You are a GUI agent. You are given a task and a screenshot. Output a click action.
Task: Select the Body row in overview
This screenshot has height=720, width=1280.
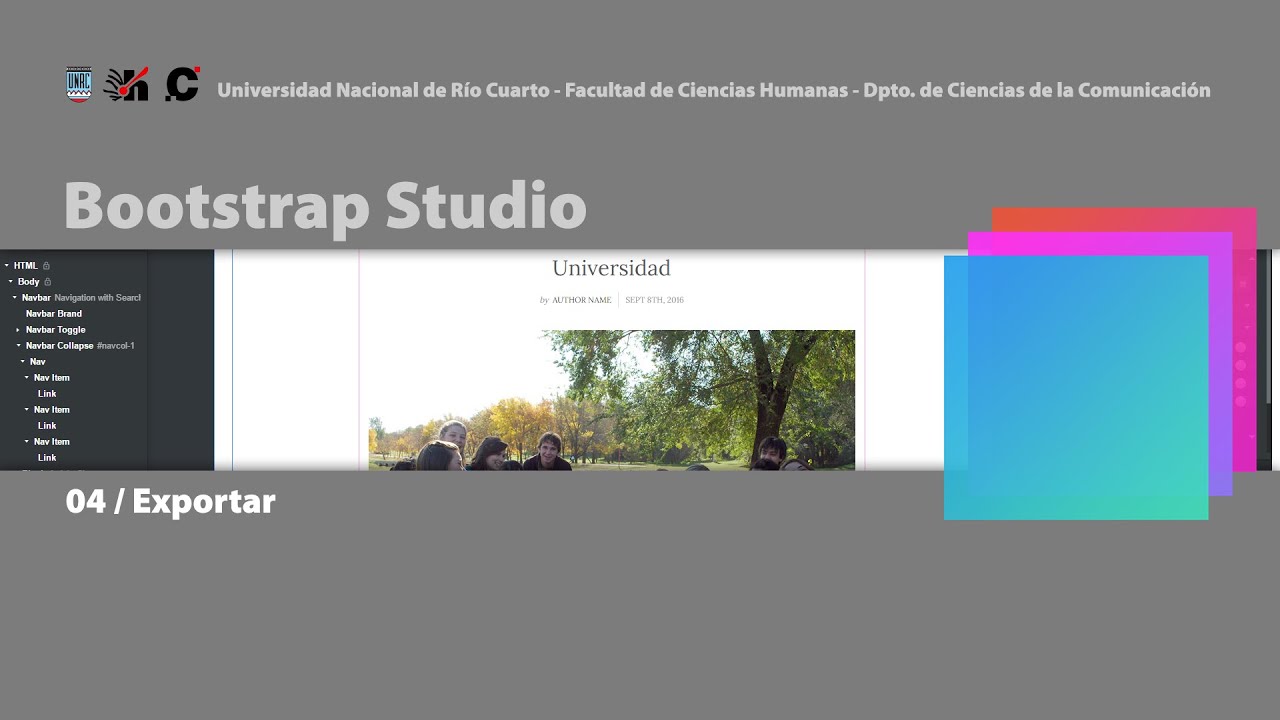coord(74,282)
